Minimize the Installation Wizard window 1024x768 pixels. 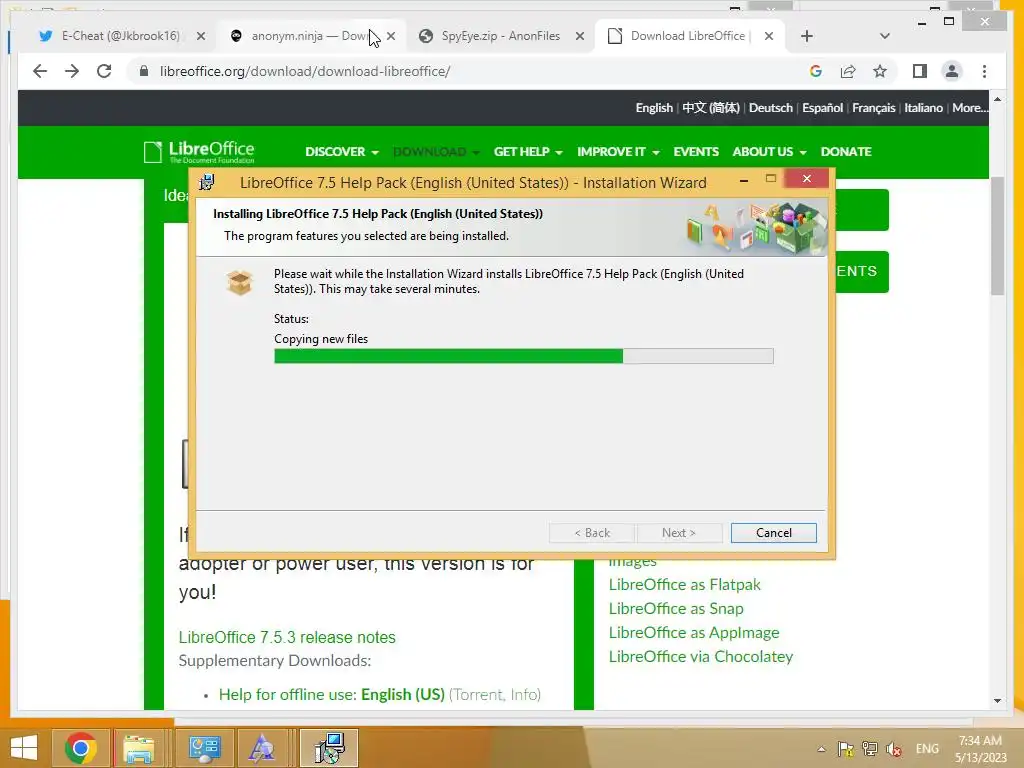(744, 180)
